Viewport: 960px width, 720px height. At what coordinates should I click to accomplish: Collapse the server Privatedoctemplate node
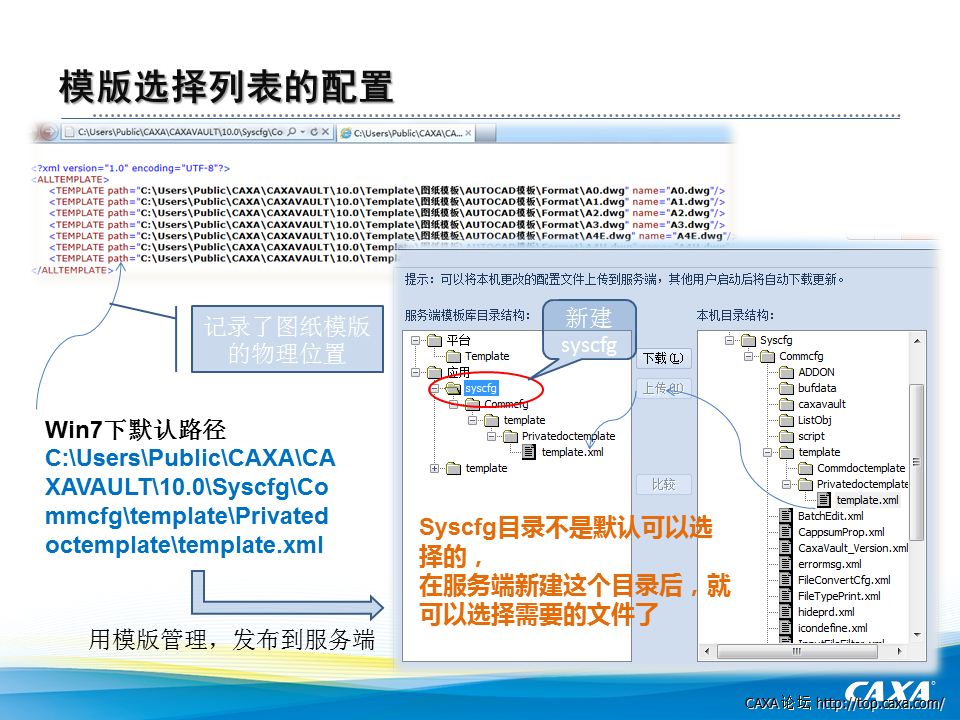(x=492, y=436)
